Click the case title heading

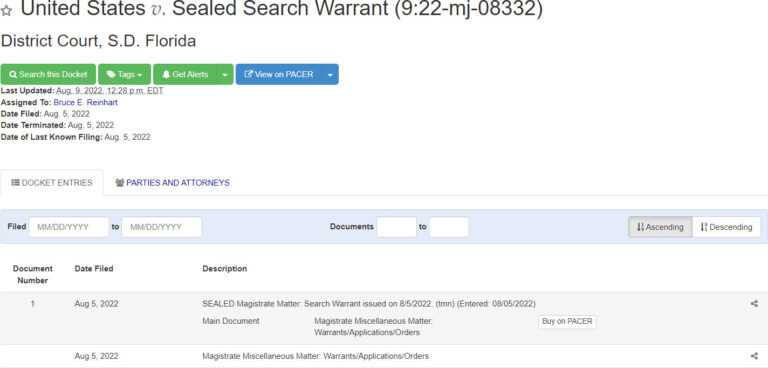281,9
